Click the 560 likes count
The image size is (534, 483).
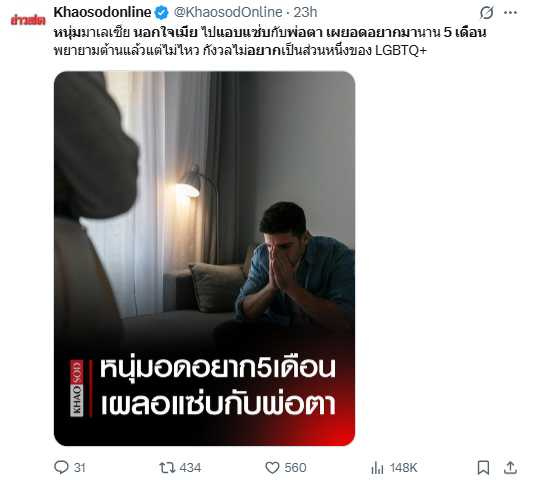point(295,467)
